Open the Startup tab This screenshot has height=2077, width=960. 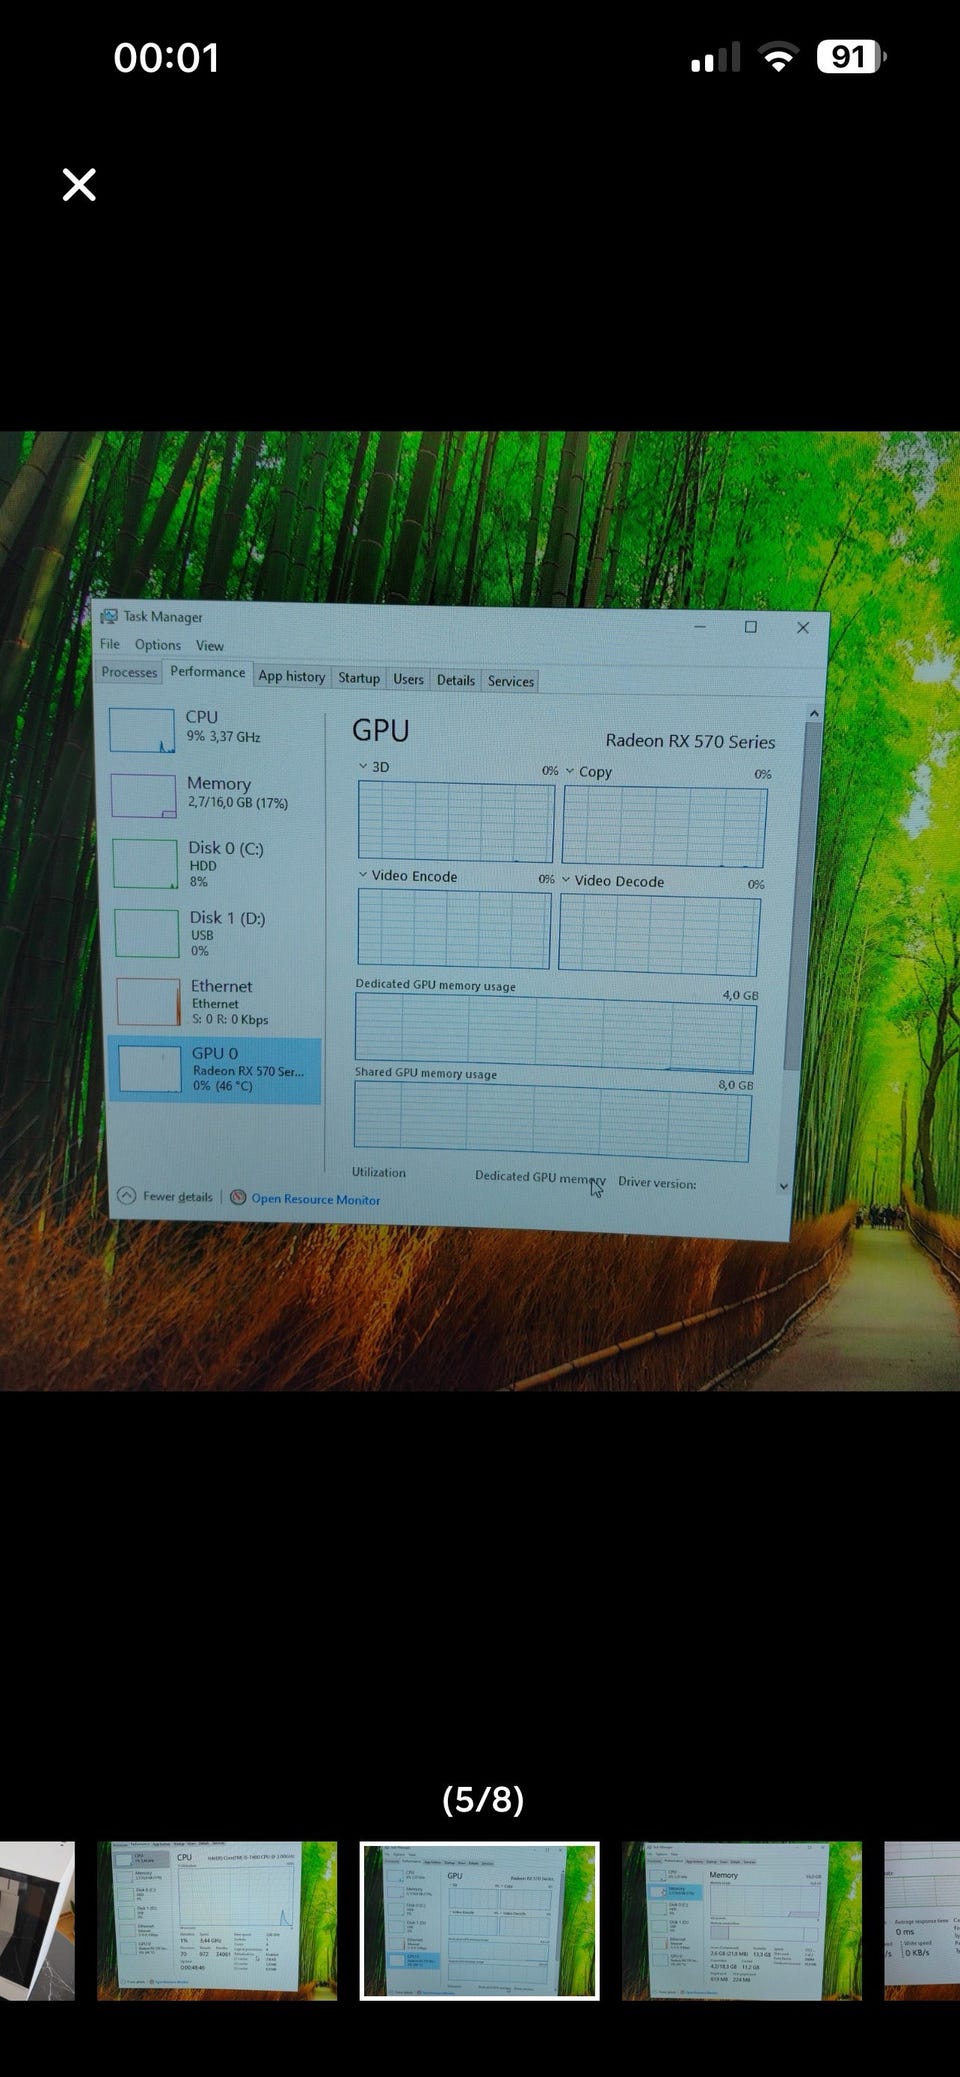pos(359,678)
